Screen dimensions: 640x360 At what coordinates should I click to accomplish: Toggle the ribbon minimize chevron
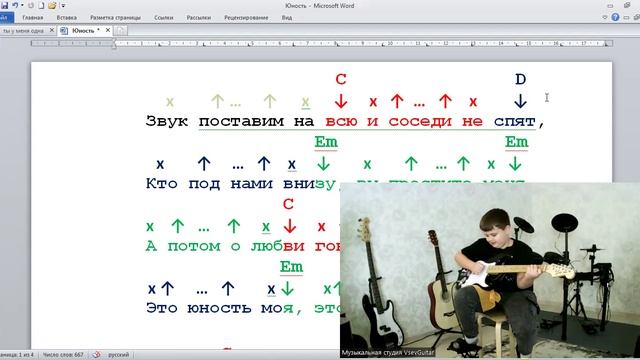pos(605,18)
